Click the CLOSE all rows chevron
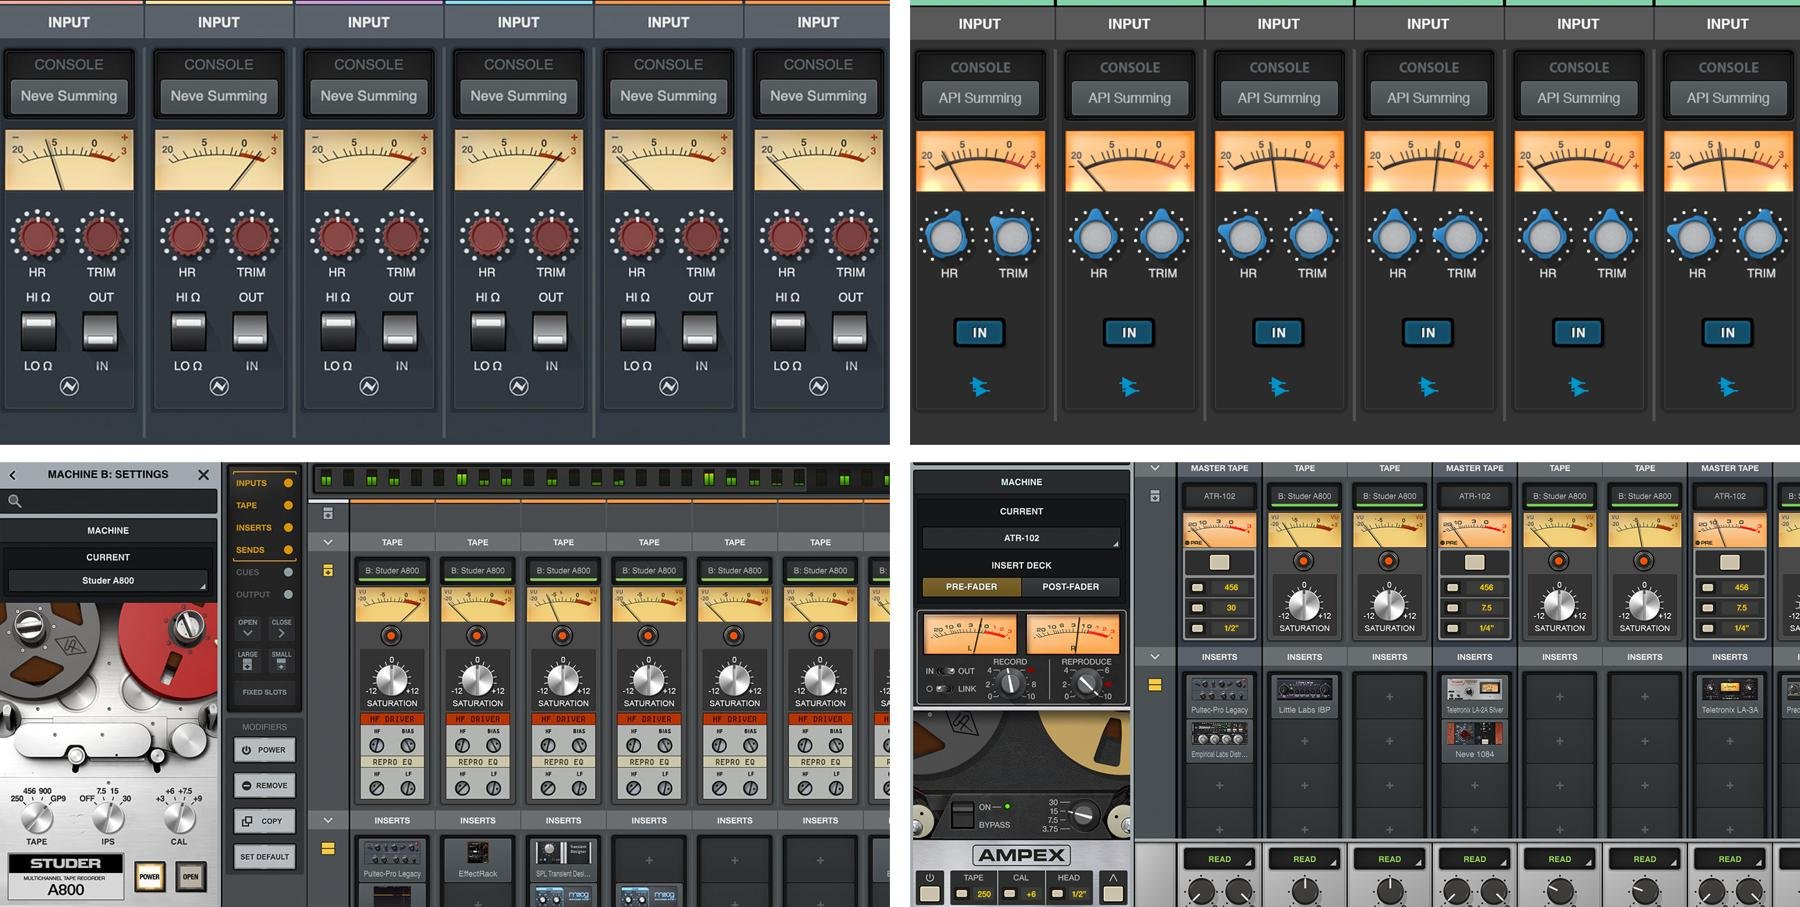 coord(281,629)
